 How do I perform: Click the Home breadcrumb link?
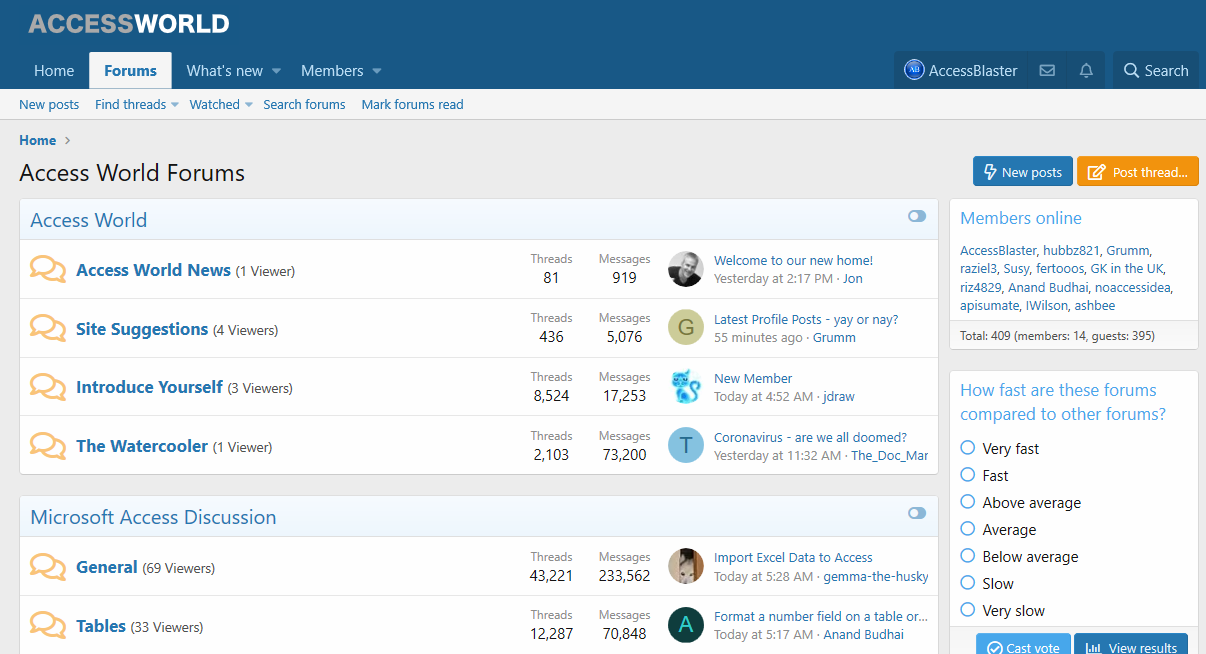38,140
